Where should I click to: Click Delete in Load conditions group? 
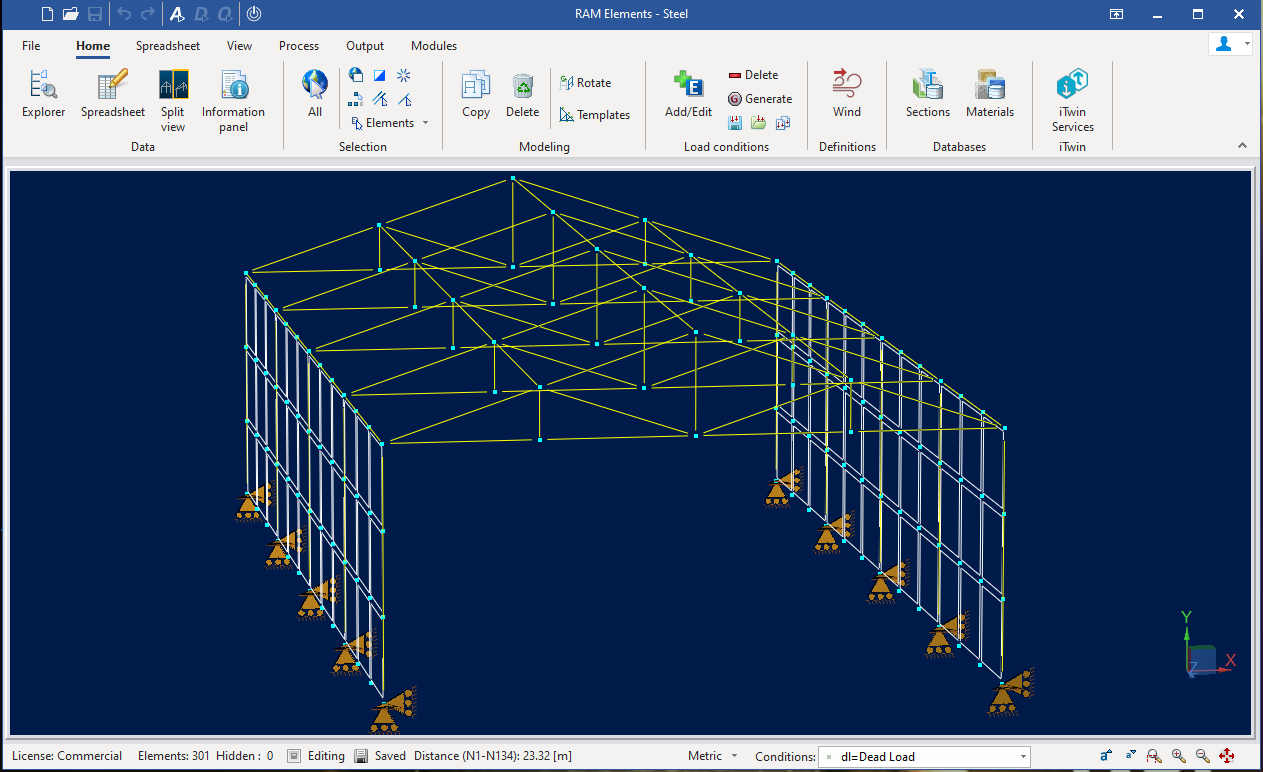point(753,75)
